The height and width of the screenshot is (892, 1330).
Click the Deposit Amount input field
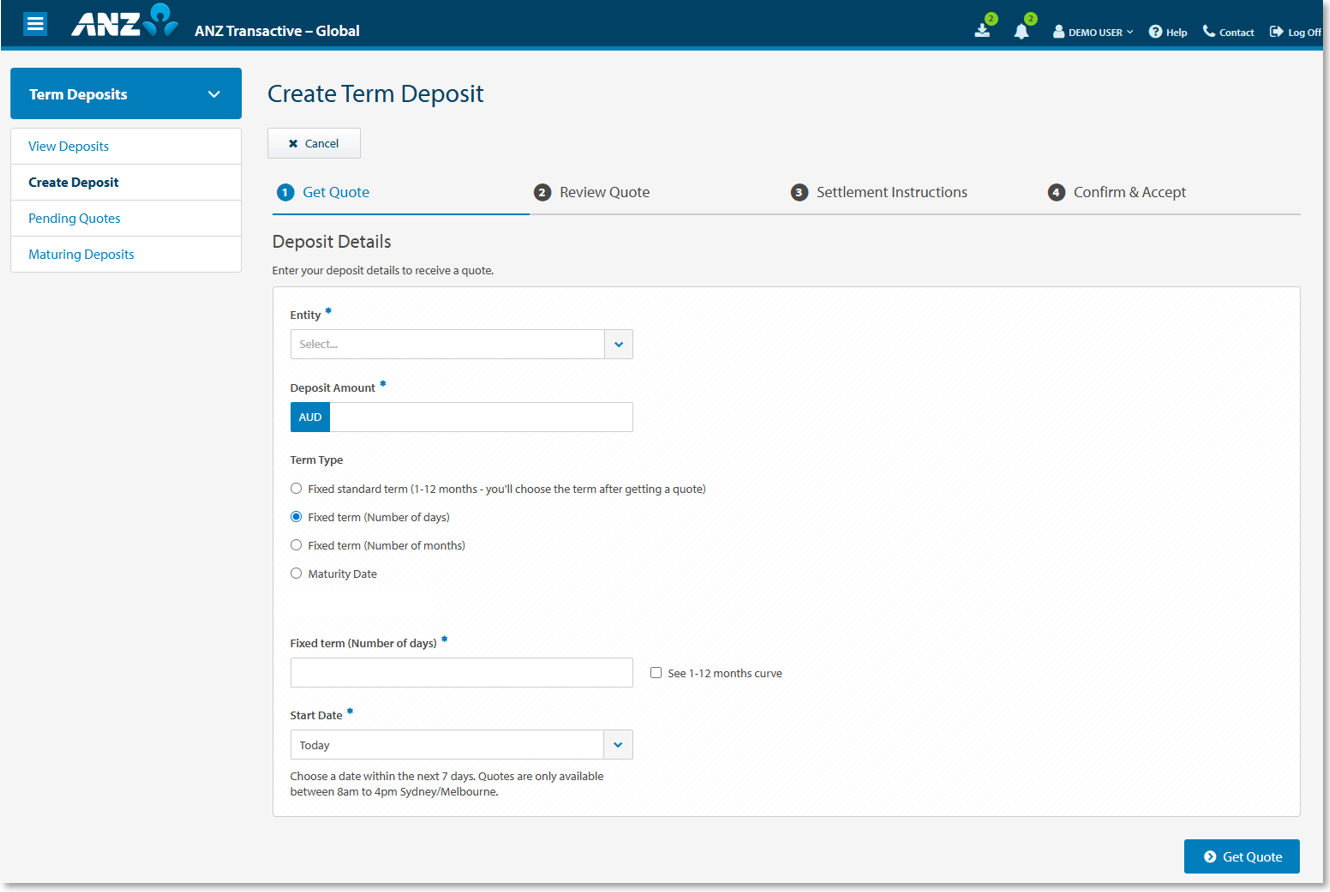pos(480,417)
